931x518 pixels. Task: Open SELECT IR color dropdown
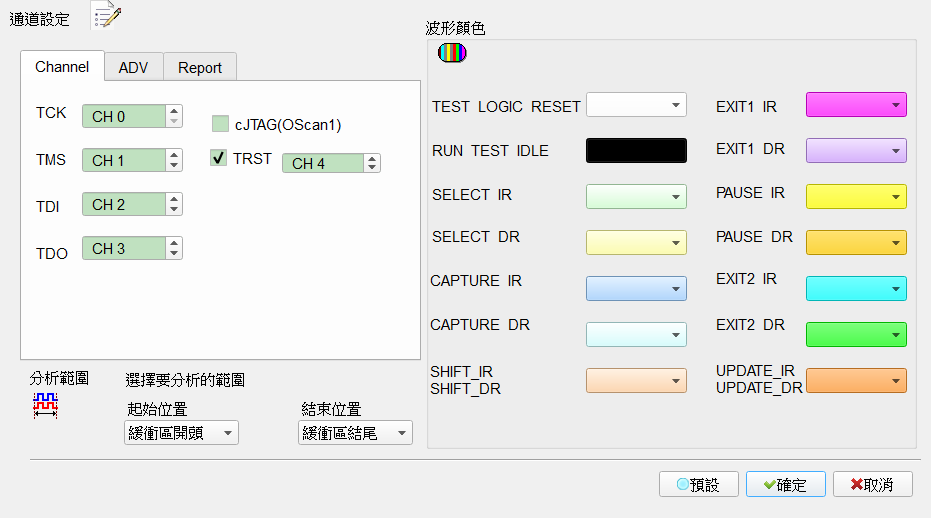pyautogui.click(x=636, y=197)
